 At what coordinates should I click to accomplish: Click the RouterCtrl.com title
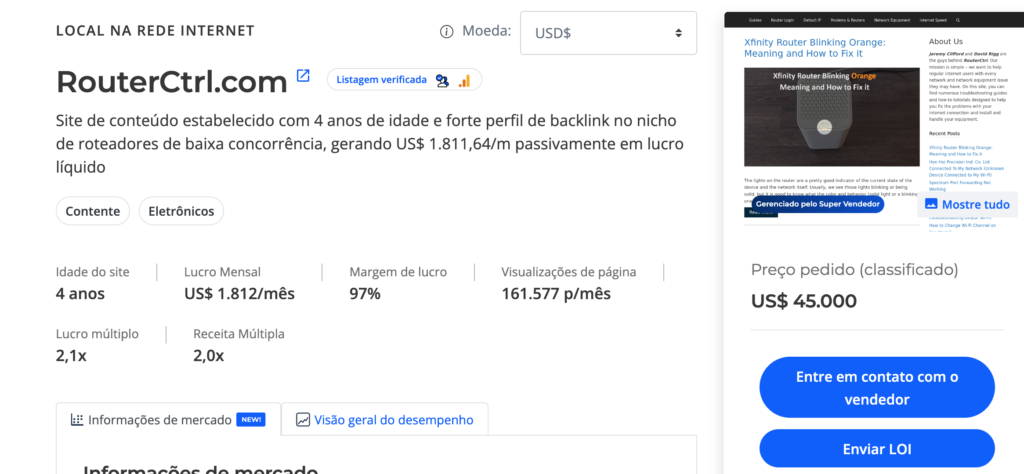click(x=172, y=82)
